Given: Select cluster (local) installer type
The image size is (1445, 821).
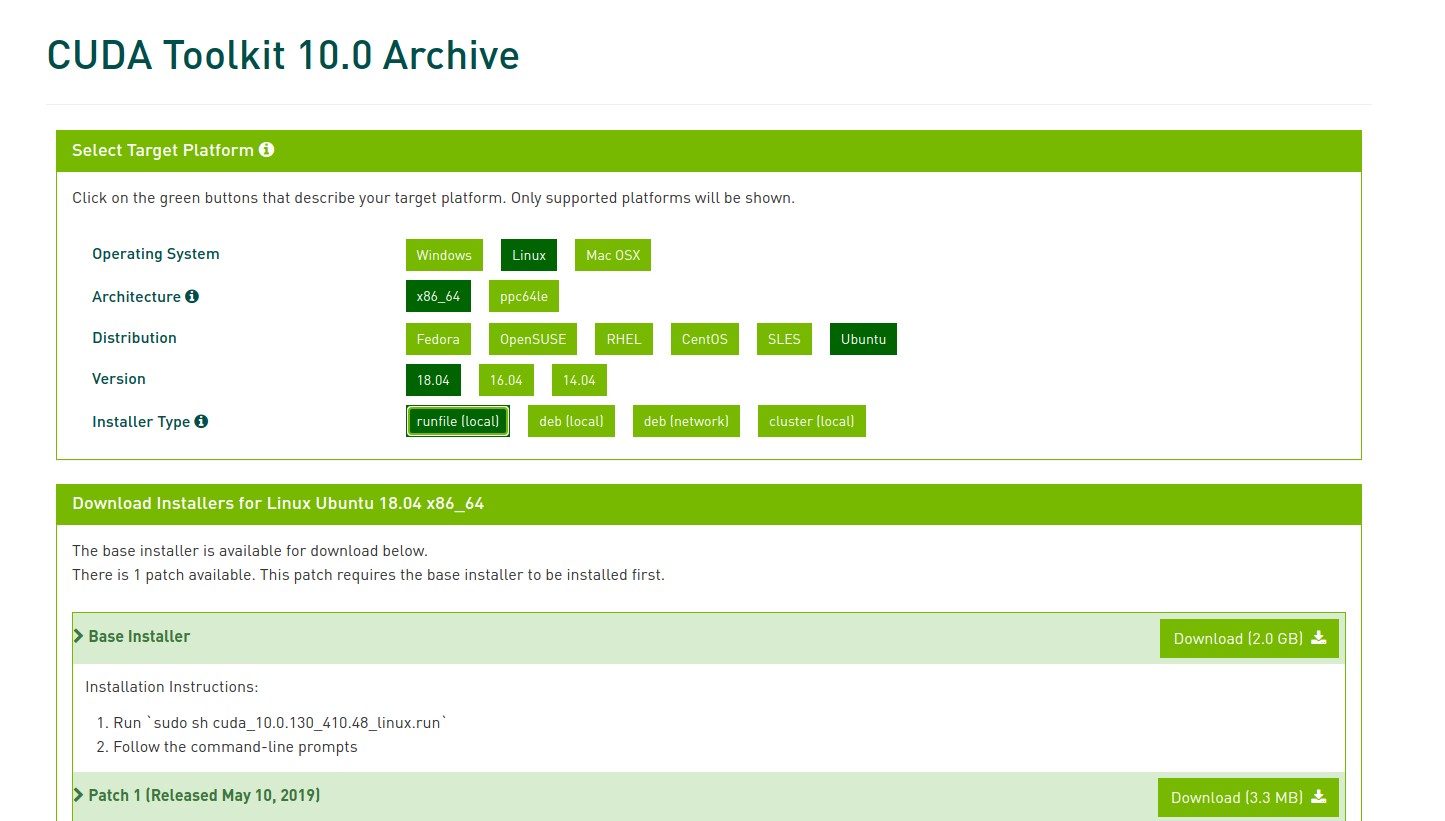Looking at the screenshot, I should click(x=812, y=421).
